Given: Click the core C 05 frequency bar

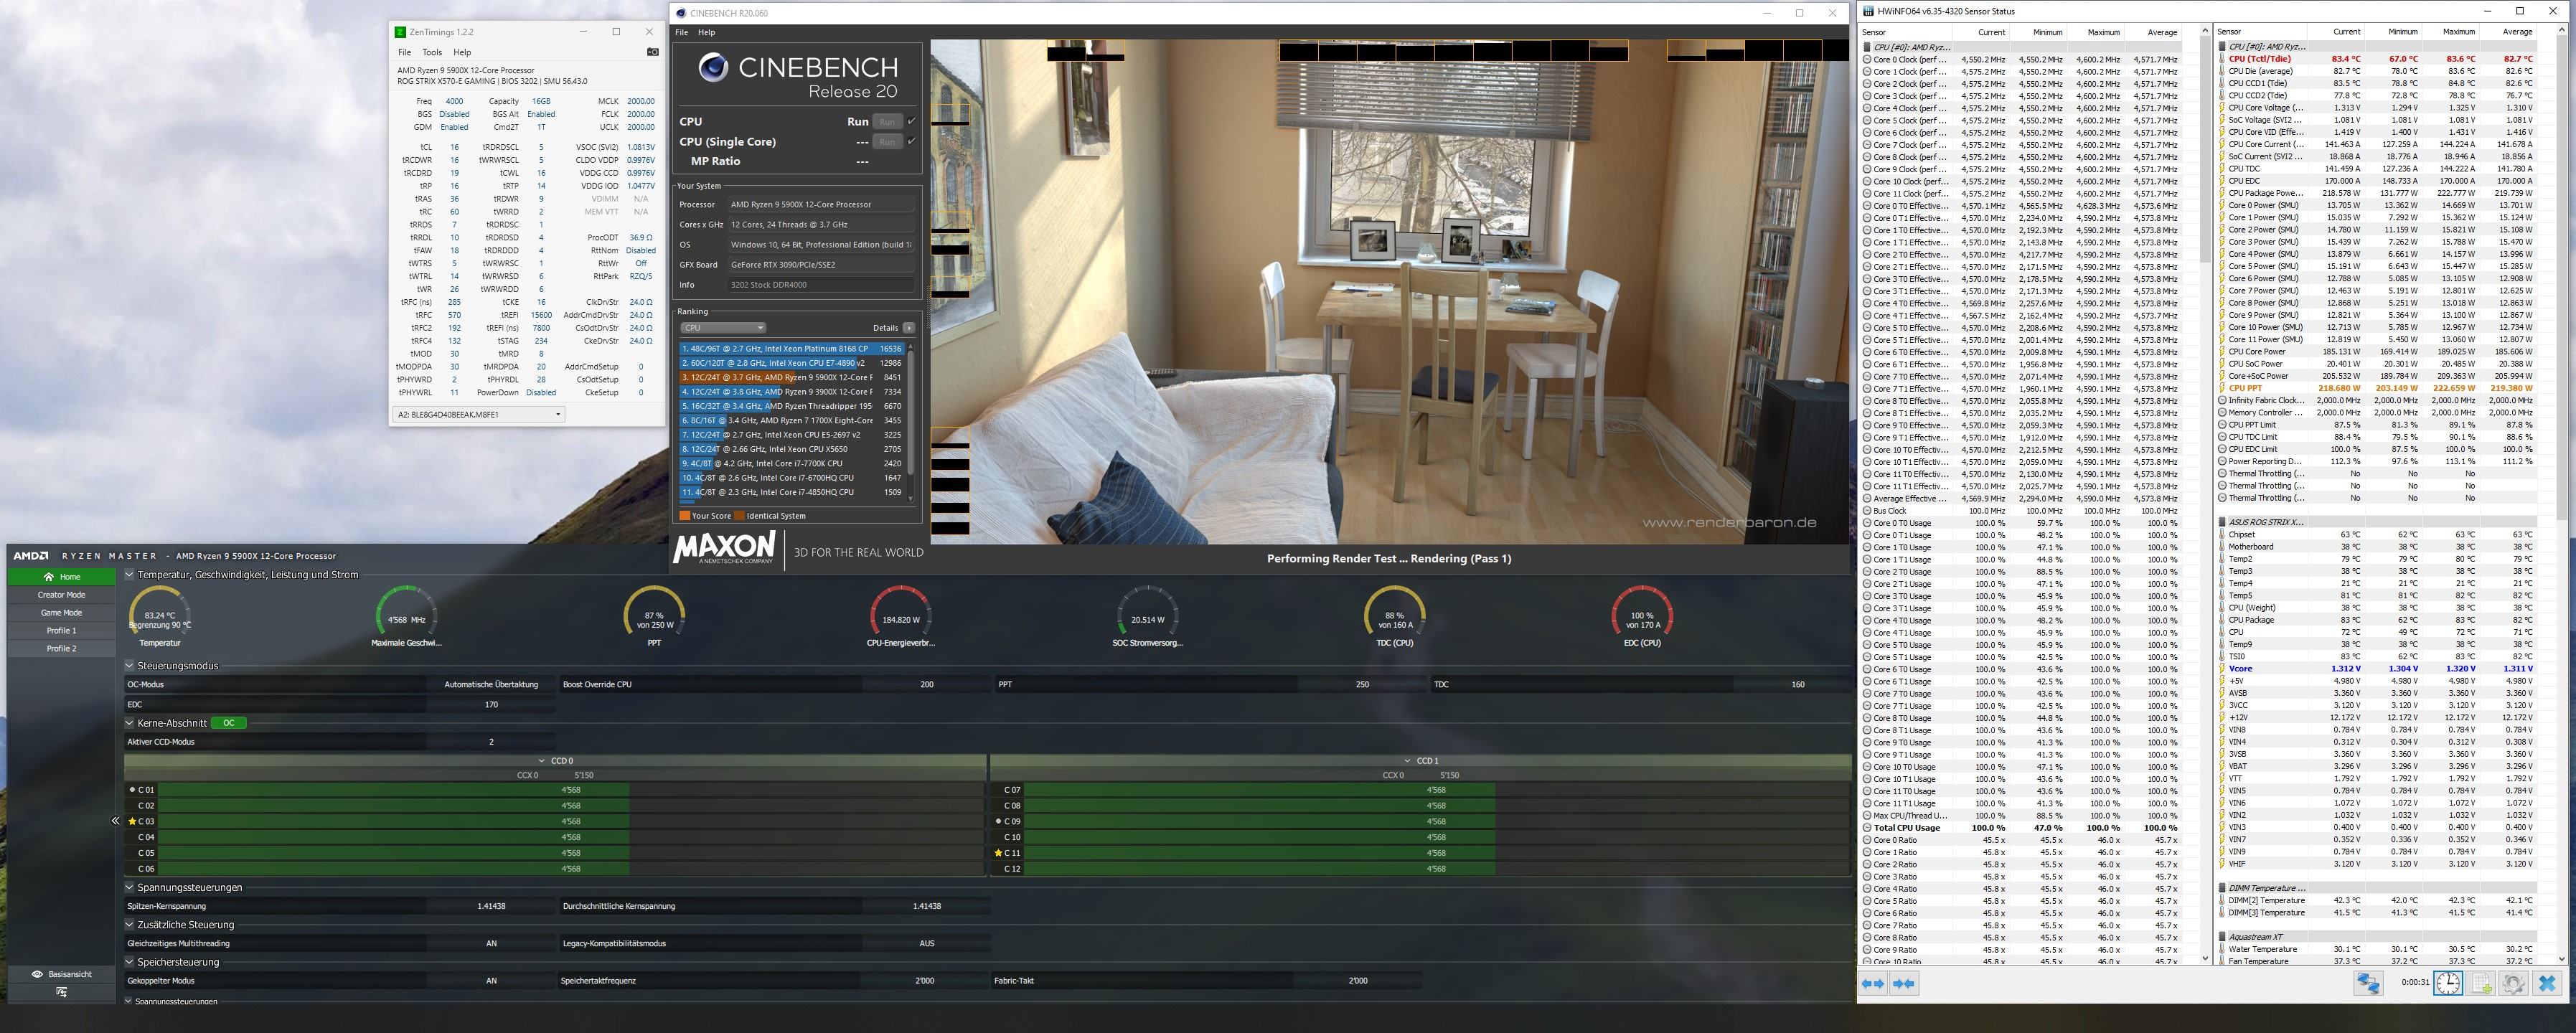Looking at the screenshot, I should pos(571,853).
